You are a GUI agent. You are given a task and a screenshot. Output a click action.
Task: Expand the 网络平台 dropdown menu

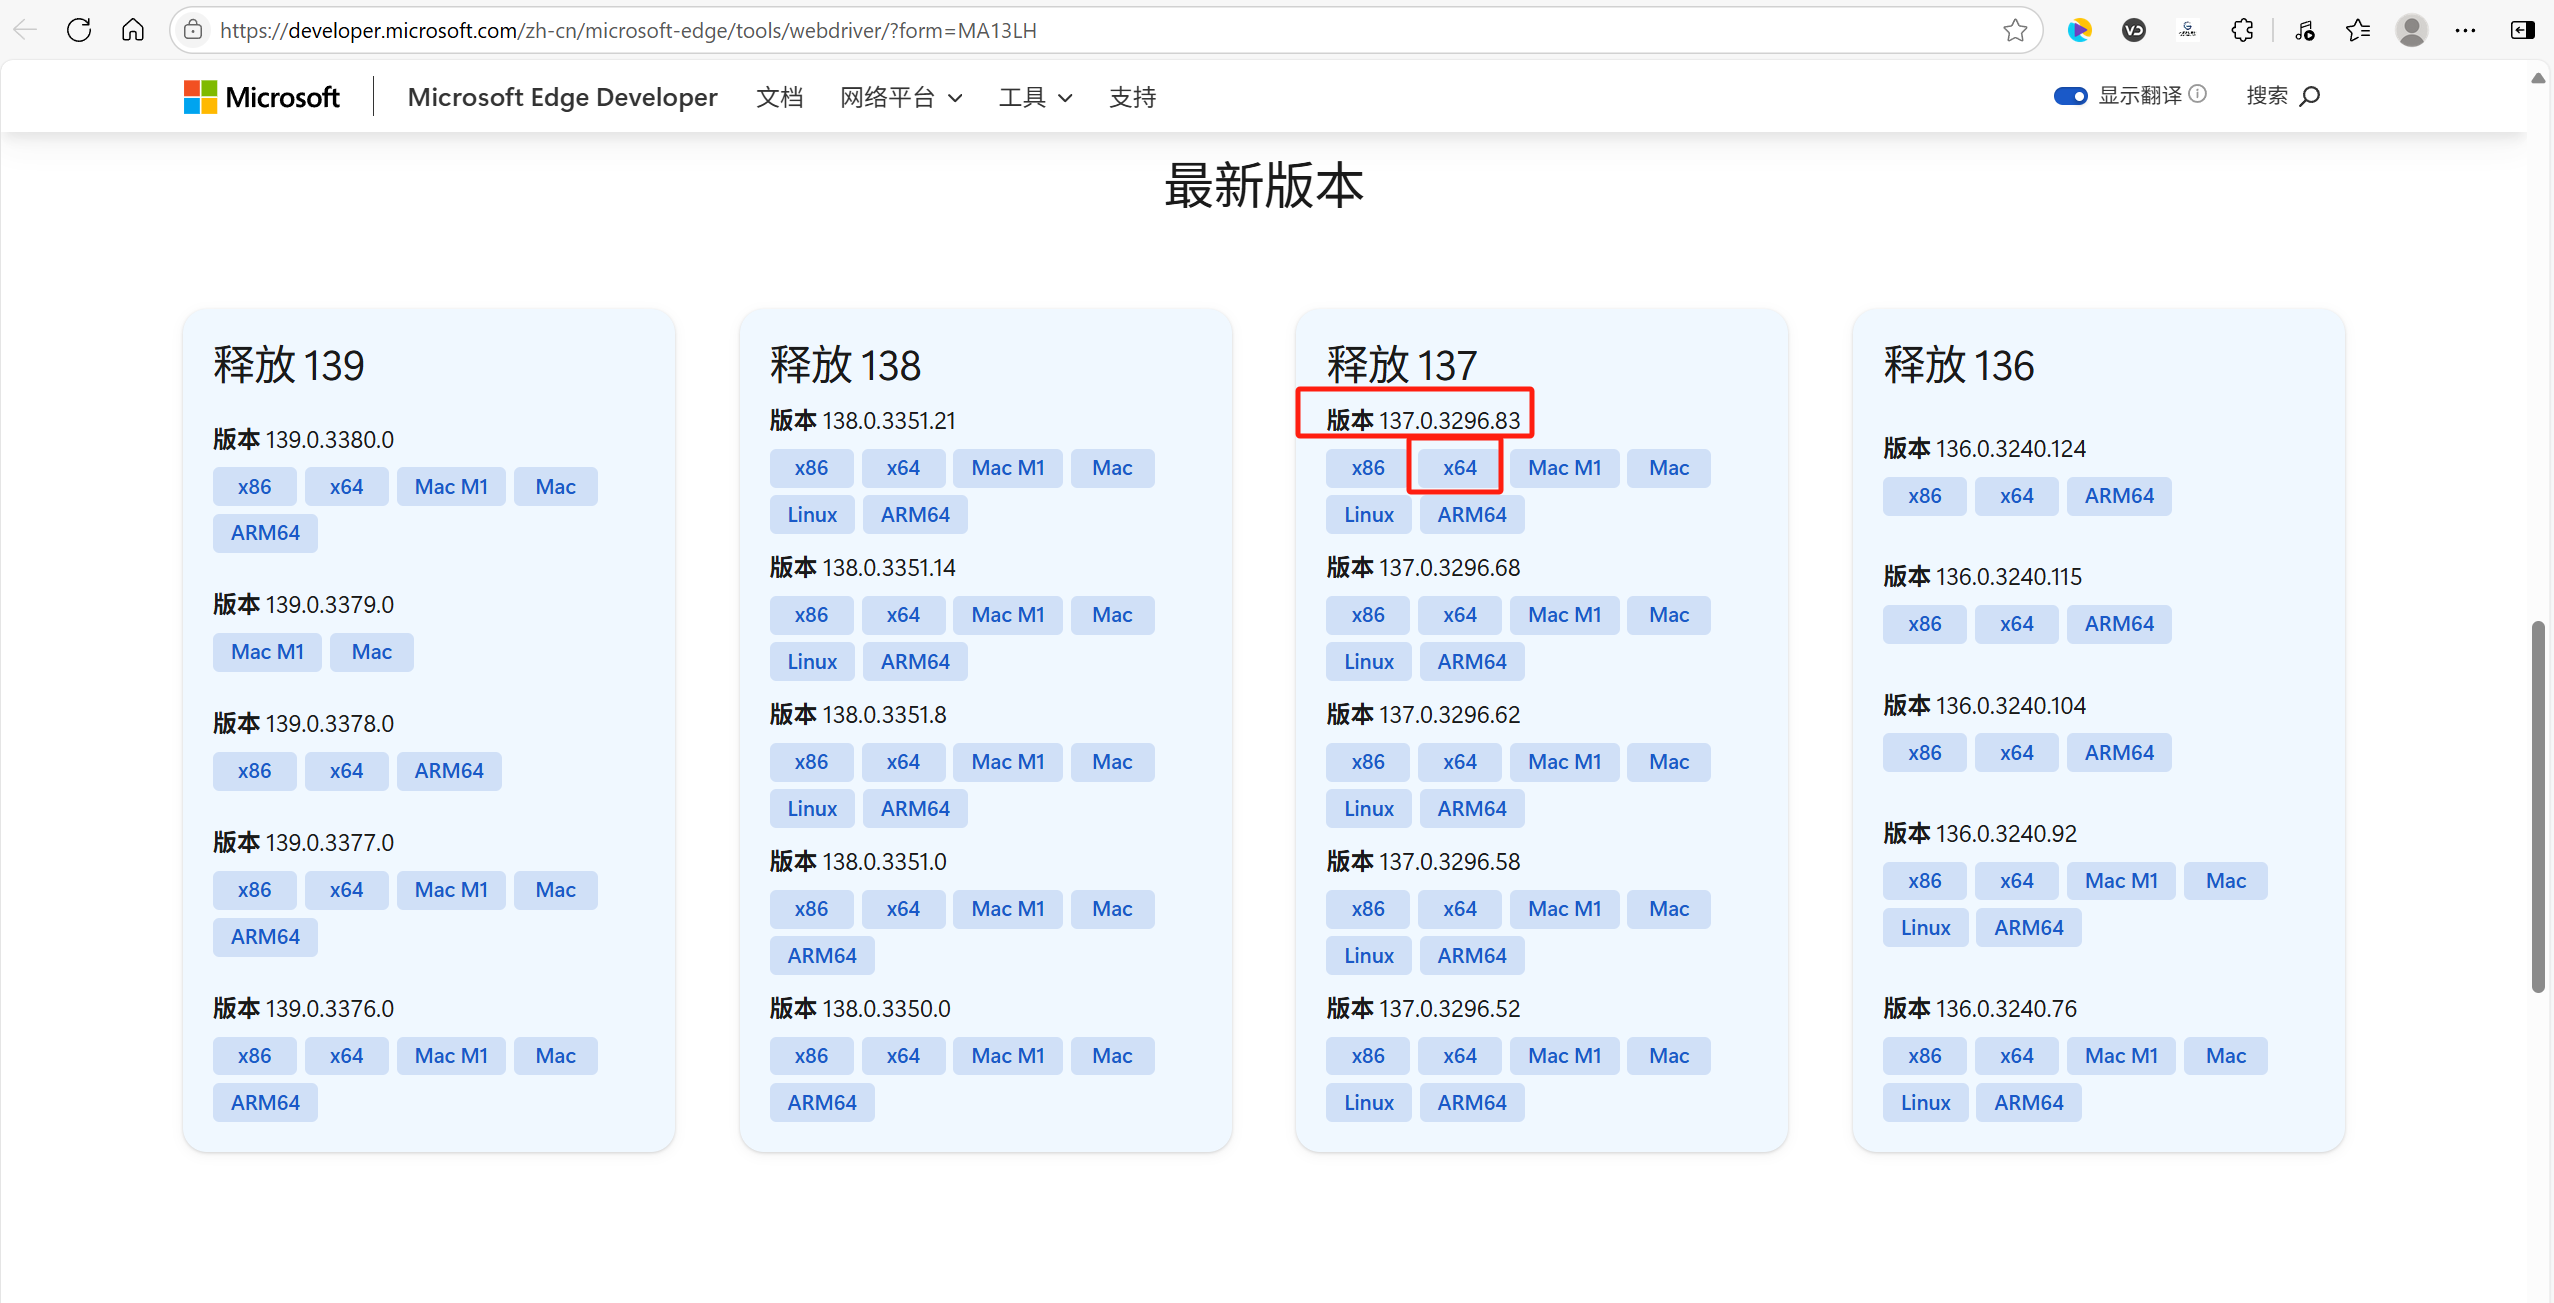[900, 97]
